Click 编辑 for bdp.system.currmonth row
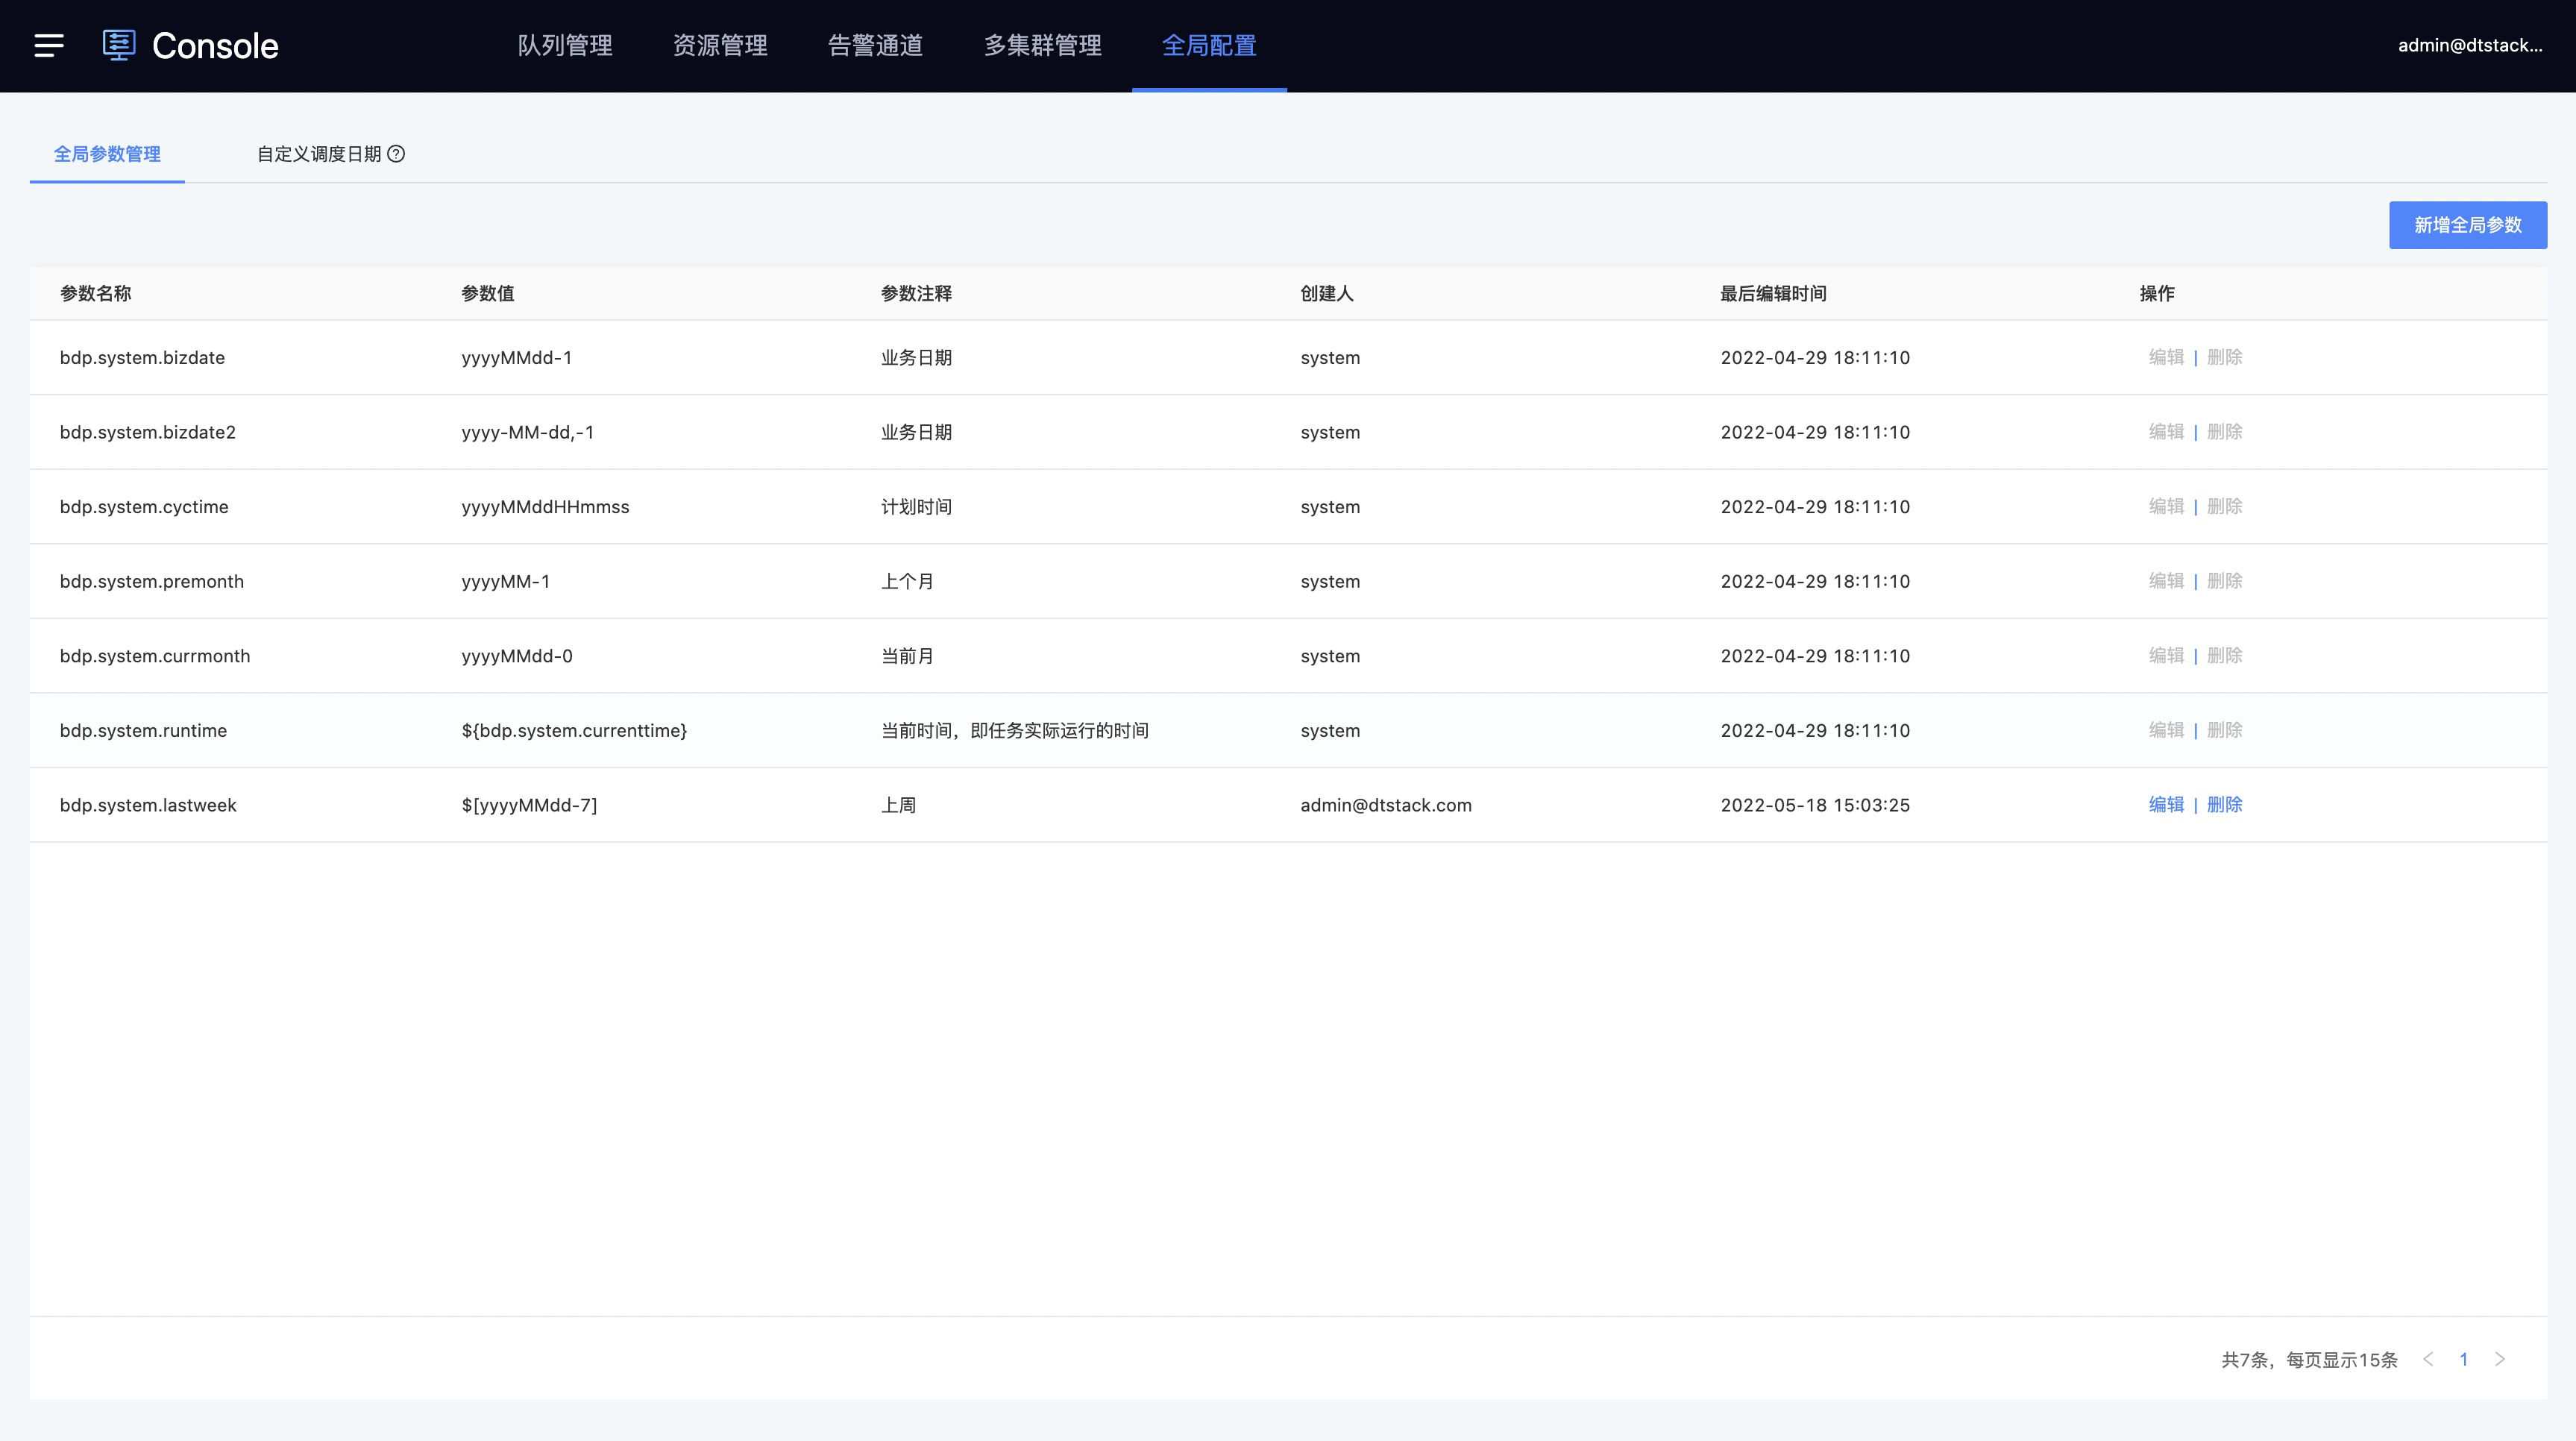The width and height of the screenshot is (2576, 1441). tap(2166, 656)
